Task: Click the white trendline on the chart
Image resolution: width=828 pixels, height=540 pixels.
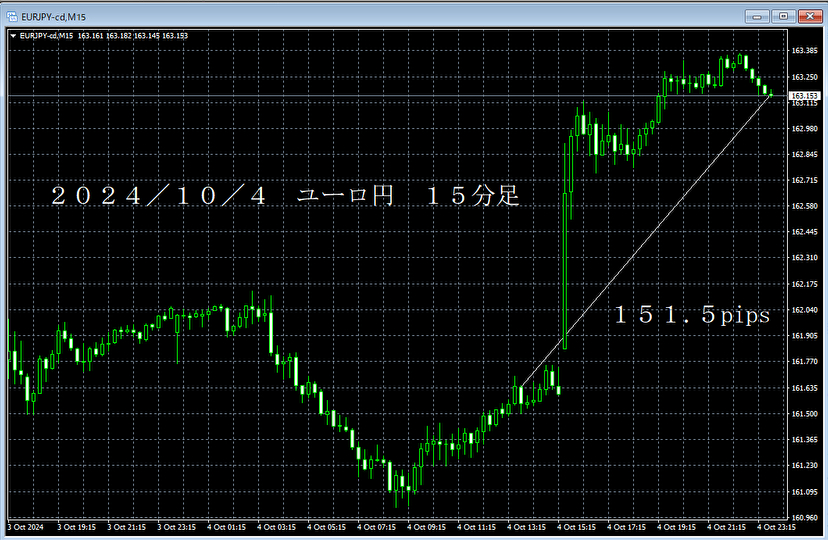Action: [x=645, y=241]
